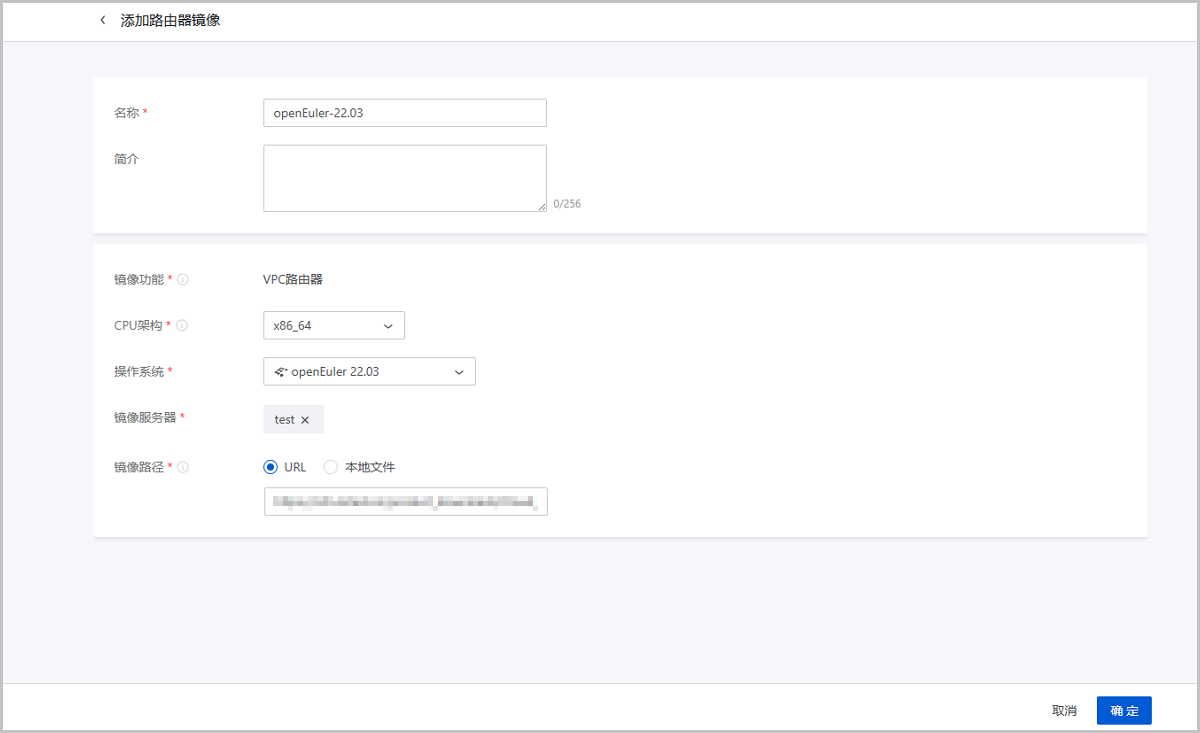Click the test tag in 镜像服务器
The image size is (1200, 733).
284,420
